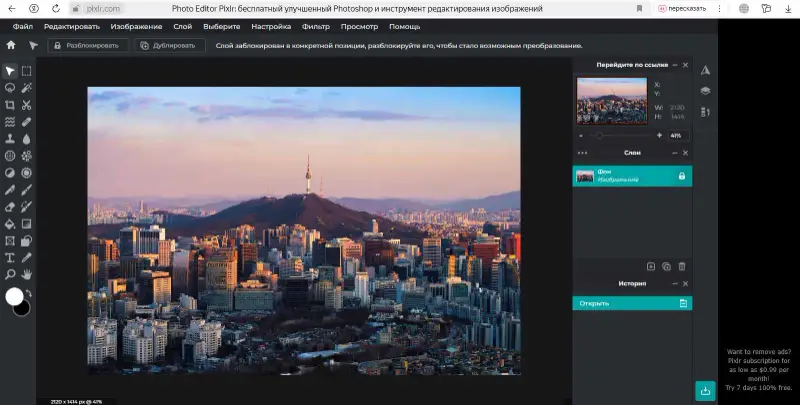
Task: Select the Text tool
Action: (10, 258)
